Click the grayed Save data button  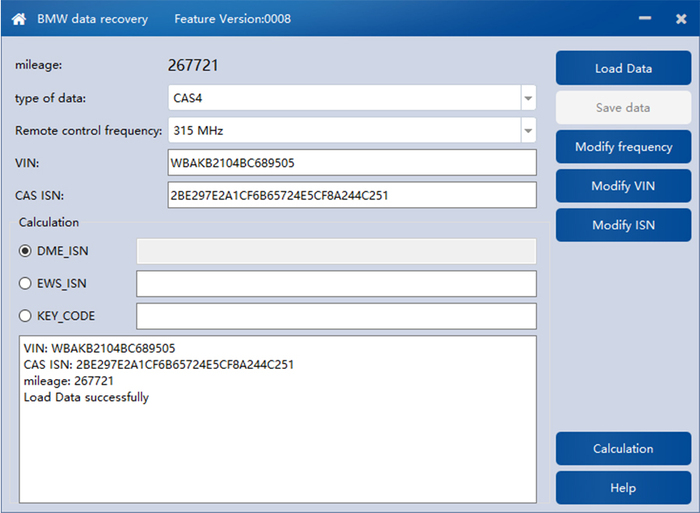coord(623,108)
